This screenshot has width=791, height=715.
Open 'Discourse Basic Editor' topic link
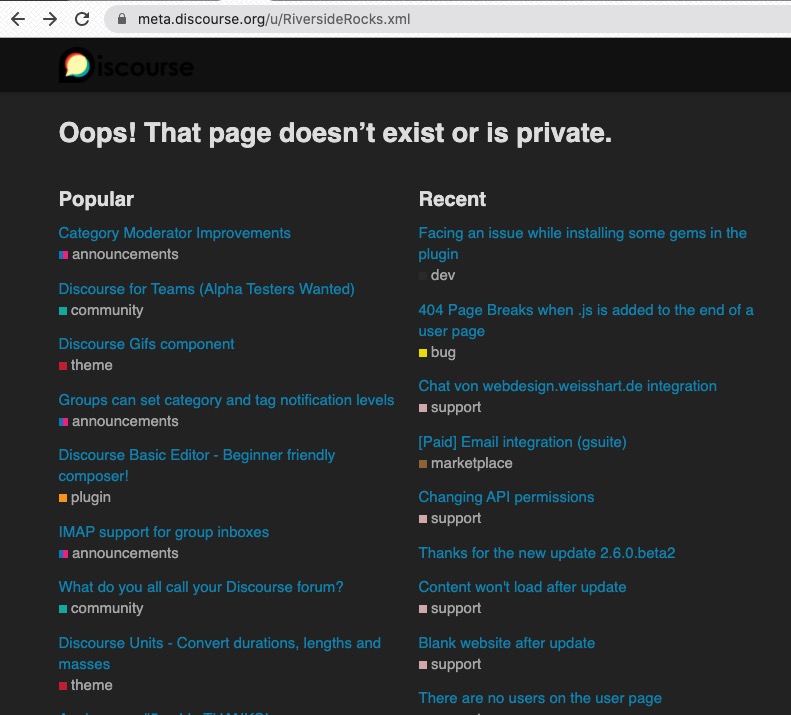[197, 465]
